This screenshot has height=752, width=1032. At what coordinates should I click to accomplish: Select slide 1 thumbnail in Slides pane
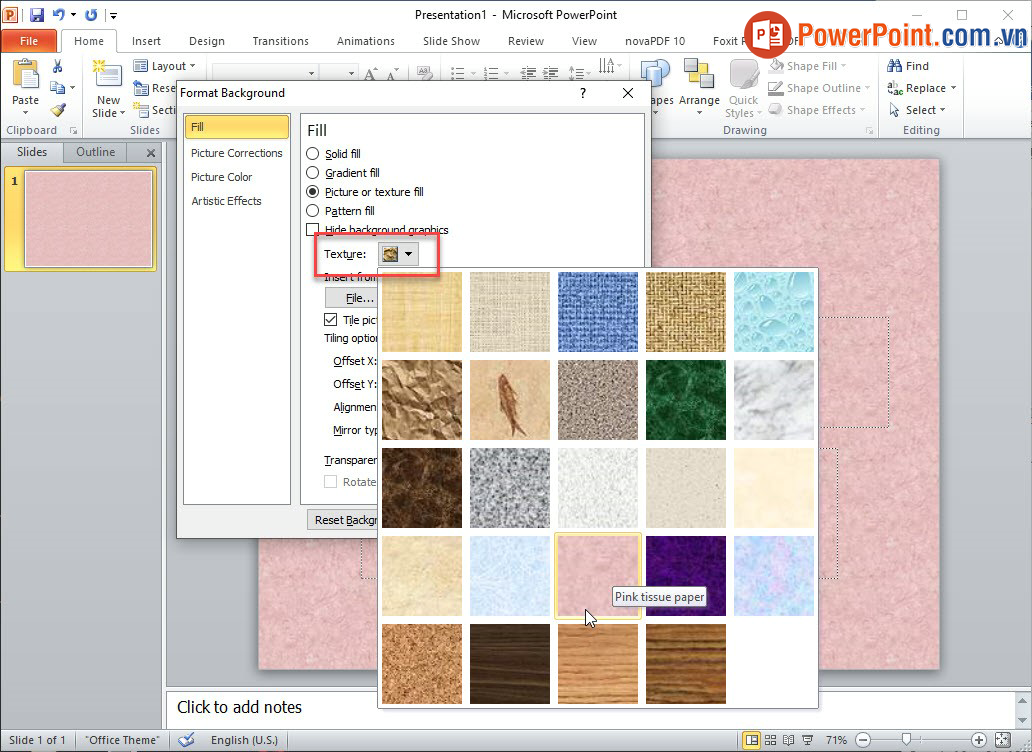[88, 219]
